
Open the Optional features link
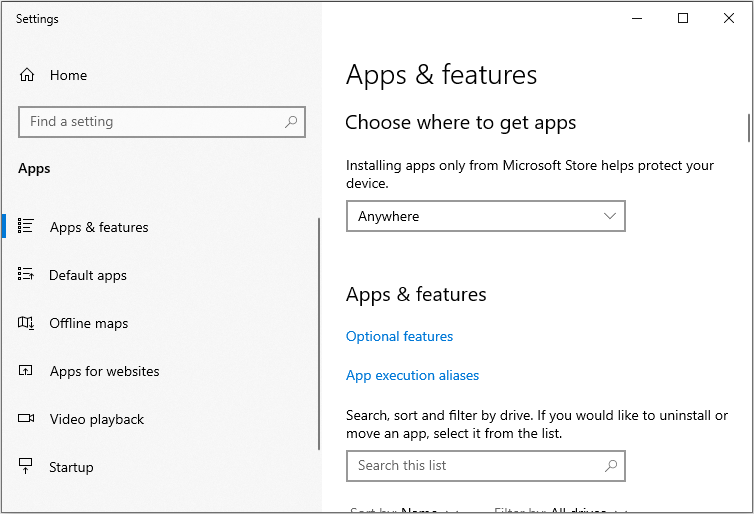click(399, 337)
